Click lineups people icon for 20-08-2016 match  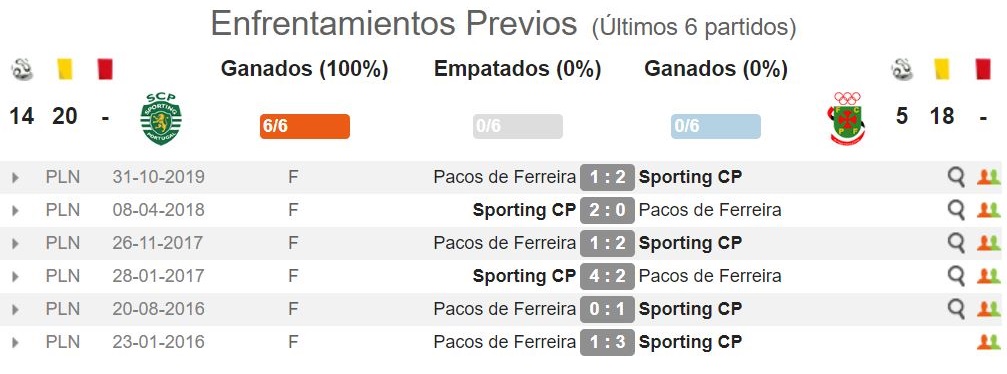pos(988,309)
